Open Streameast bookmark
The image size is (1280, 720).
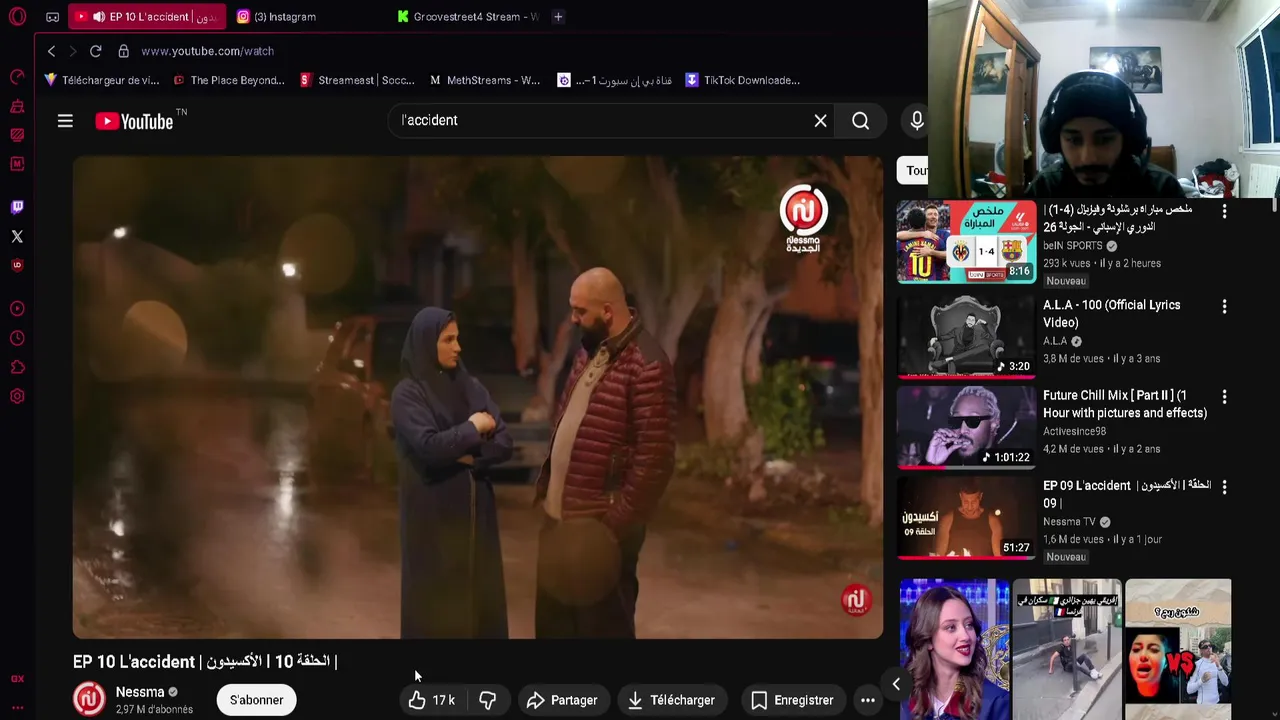357,80
